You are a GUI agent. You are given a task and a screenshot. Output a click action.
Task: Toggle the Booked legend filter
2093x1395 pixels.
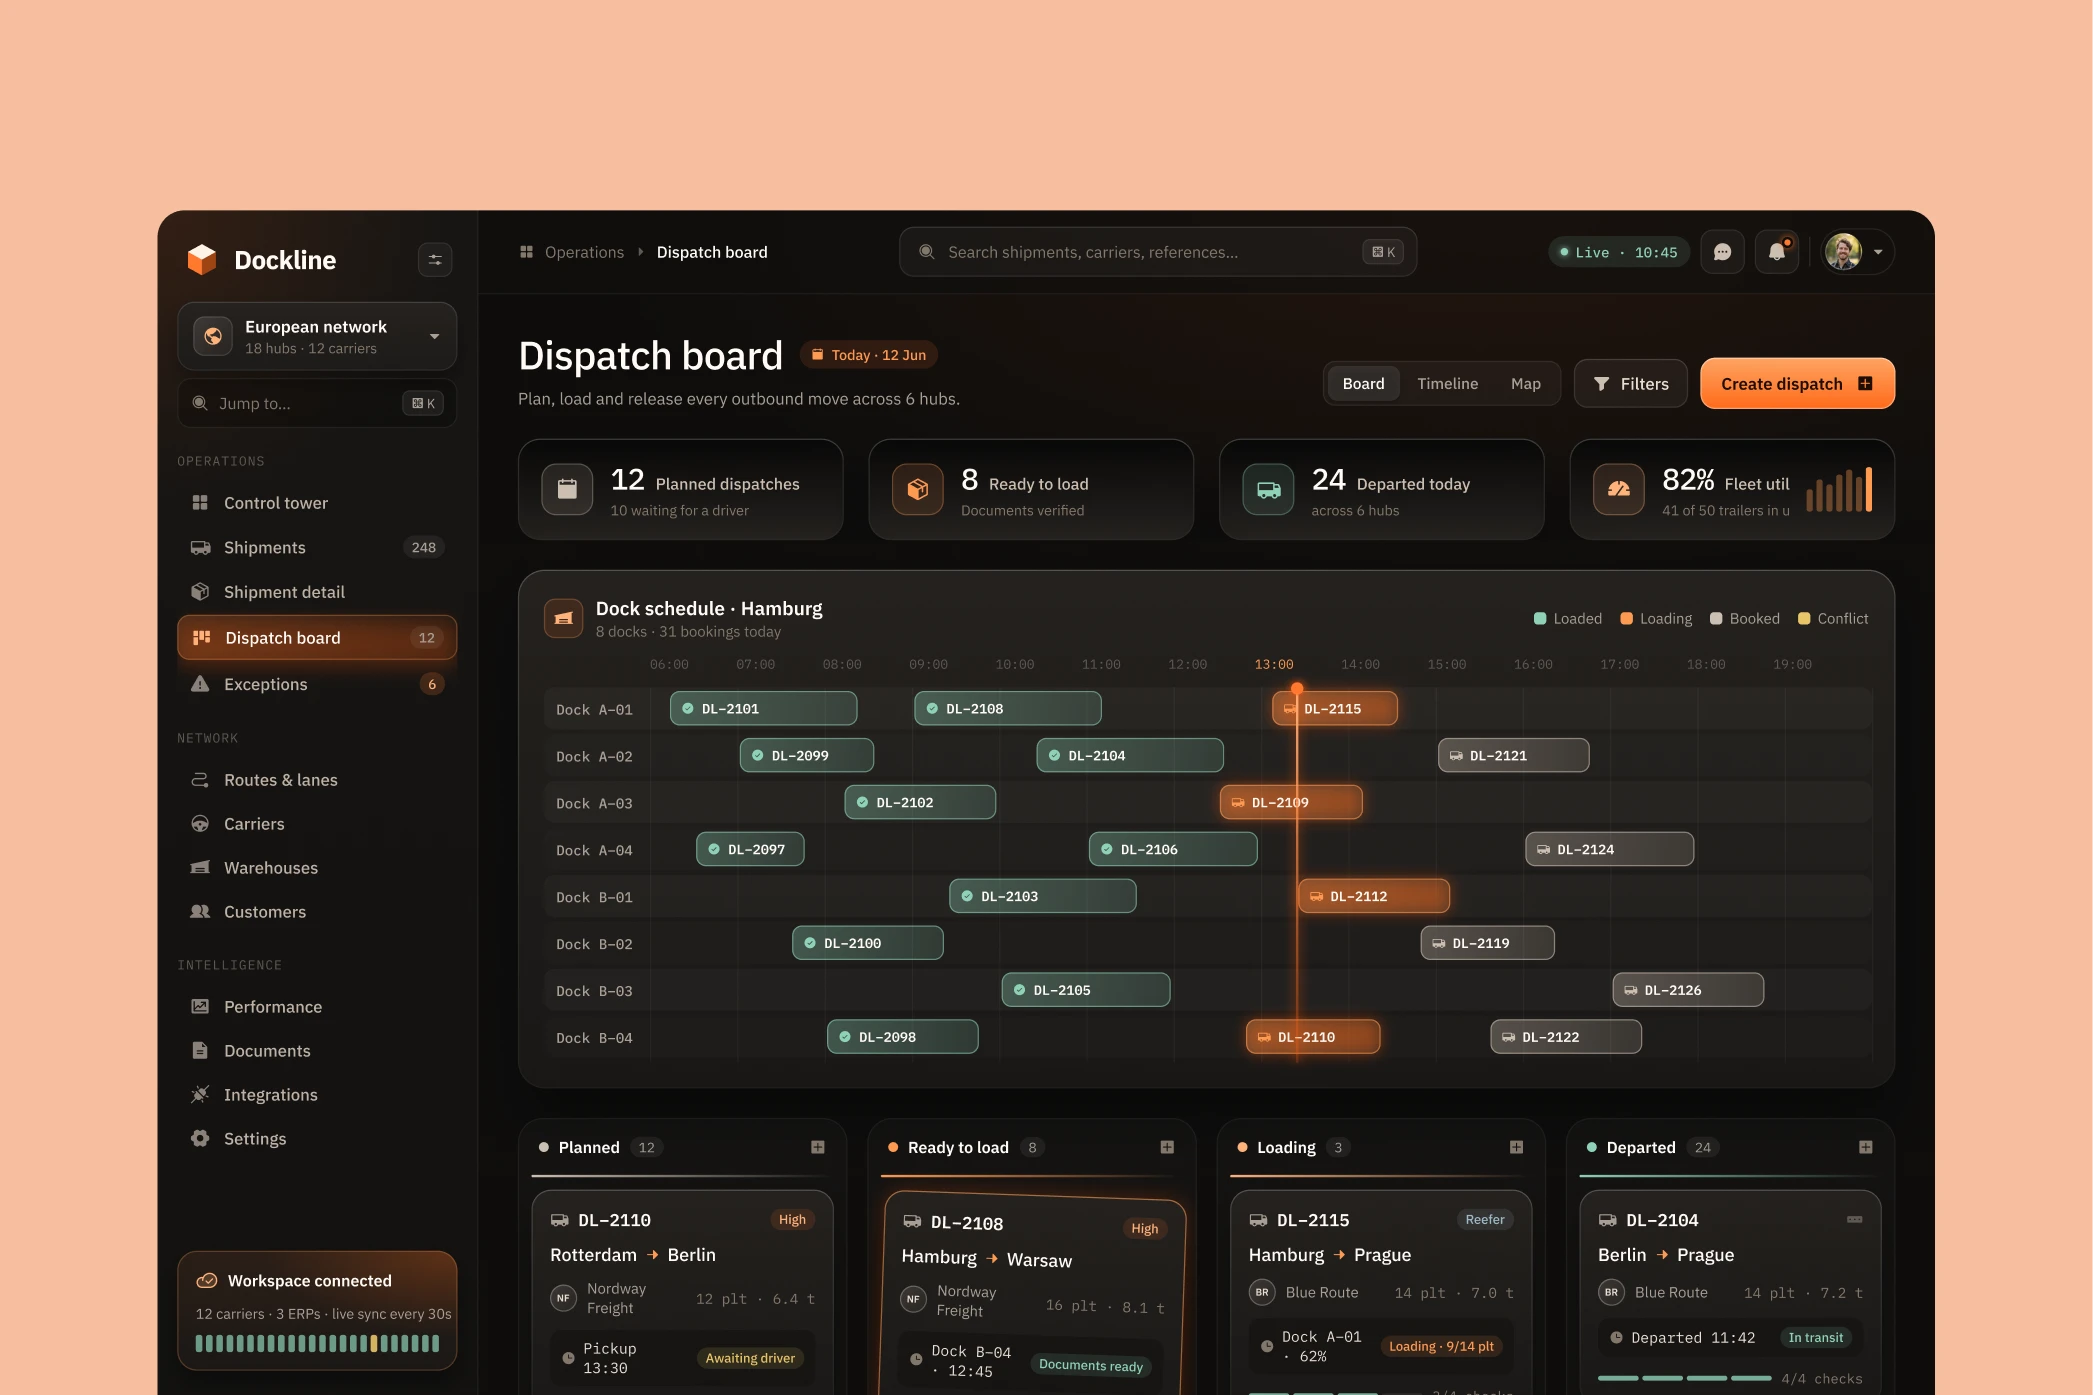1745,619
